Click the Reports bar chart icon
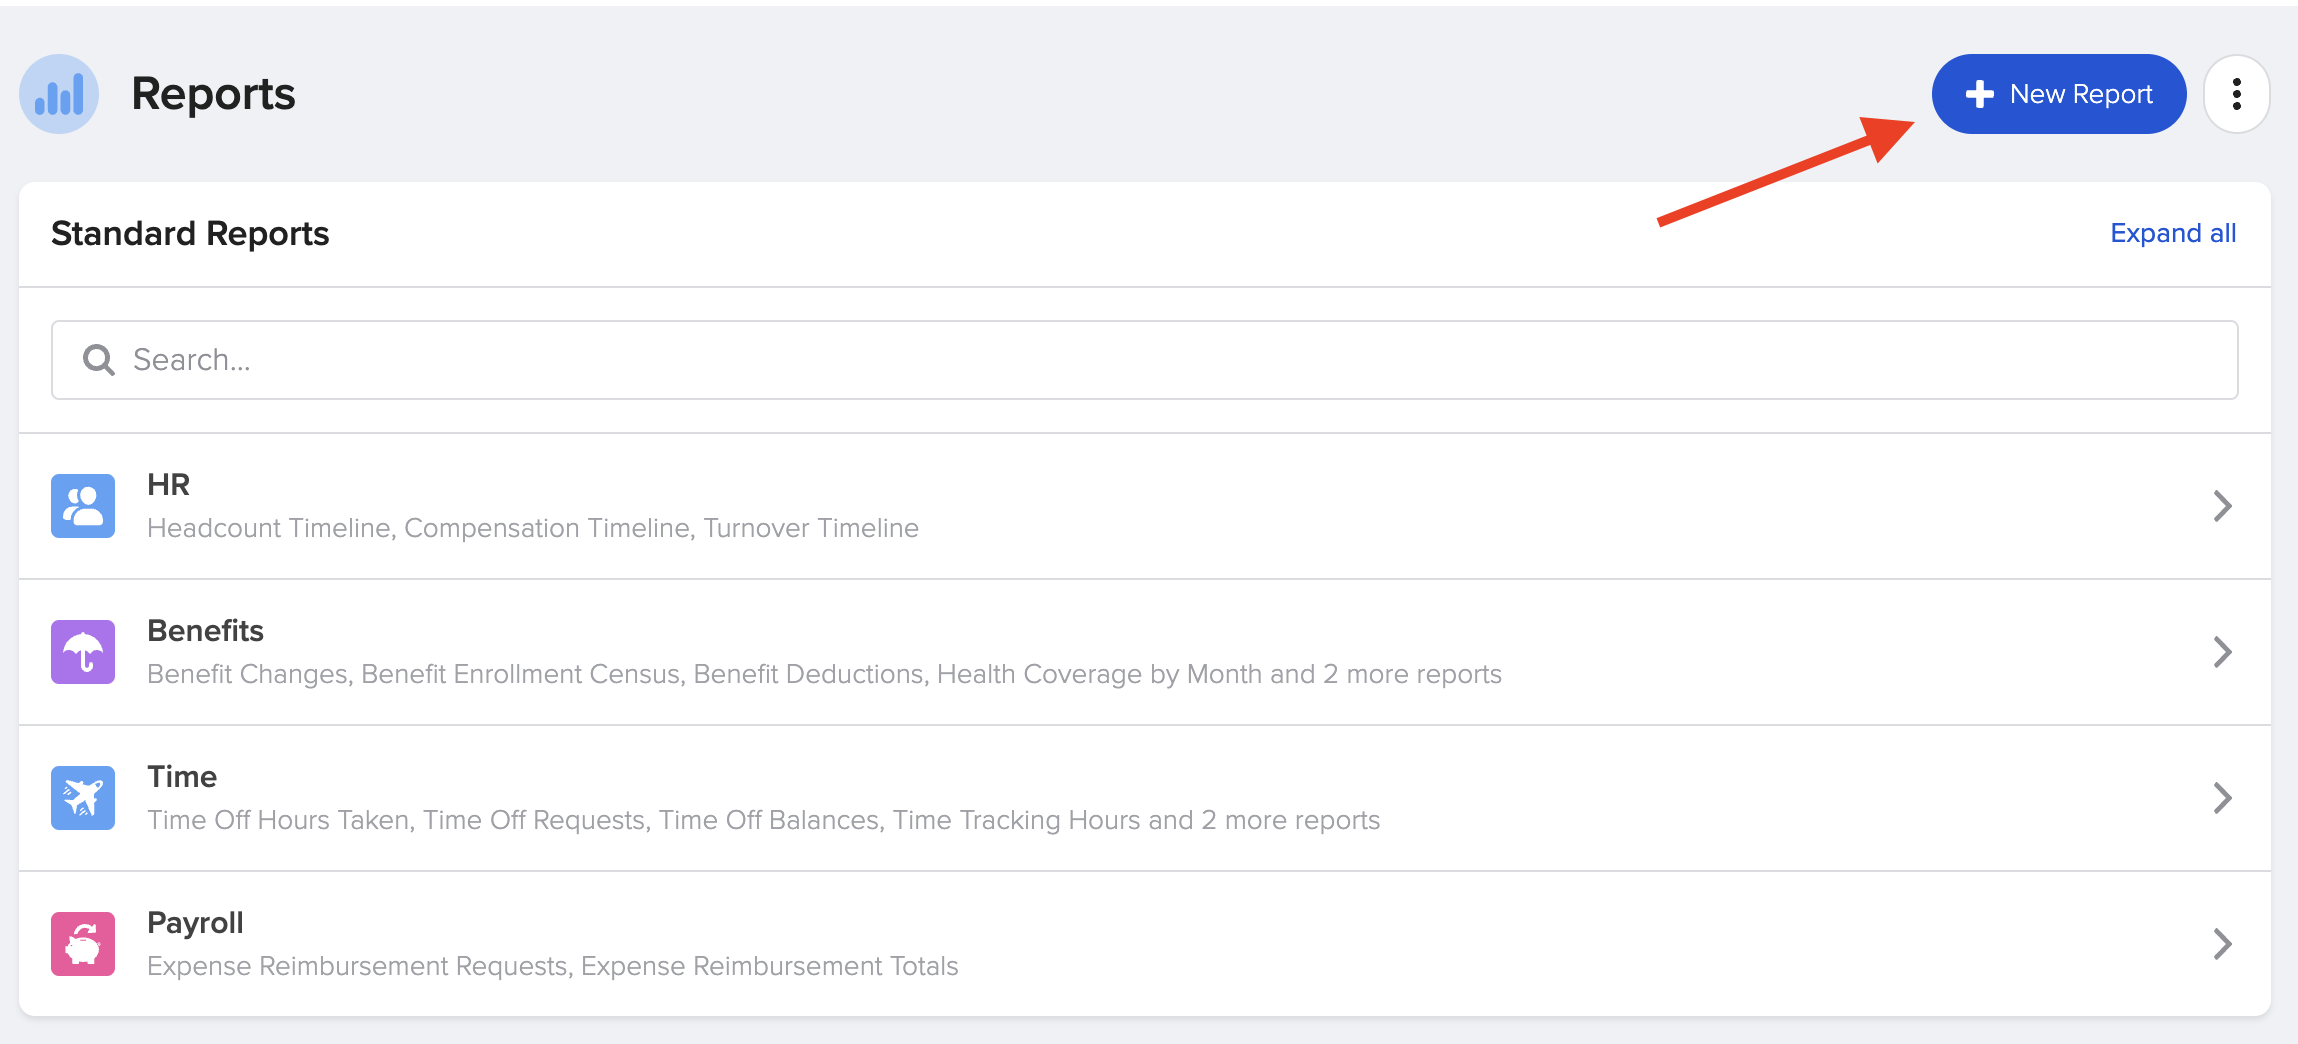 click(59, 94)
